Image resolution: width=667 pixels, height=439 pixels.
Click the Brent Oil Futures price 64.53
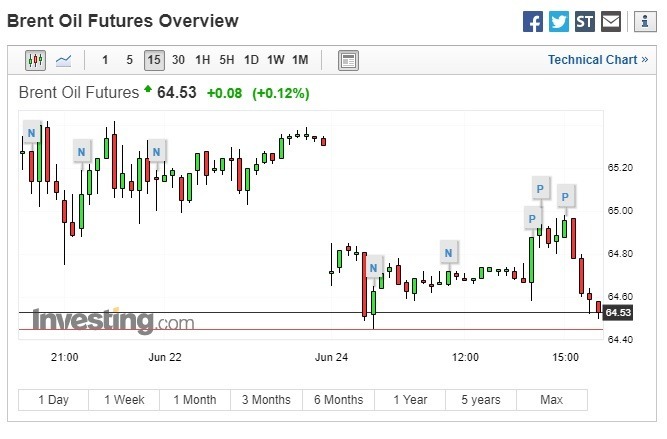177,92
